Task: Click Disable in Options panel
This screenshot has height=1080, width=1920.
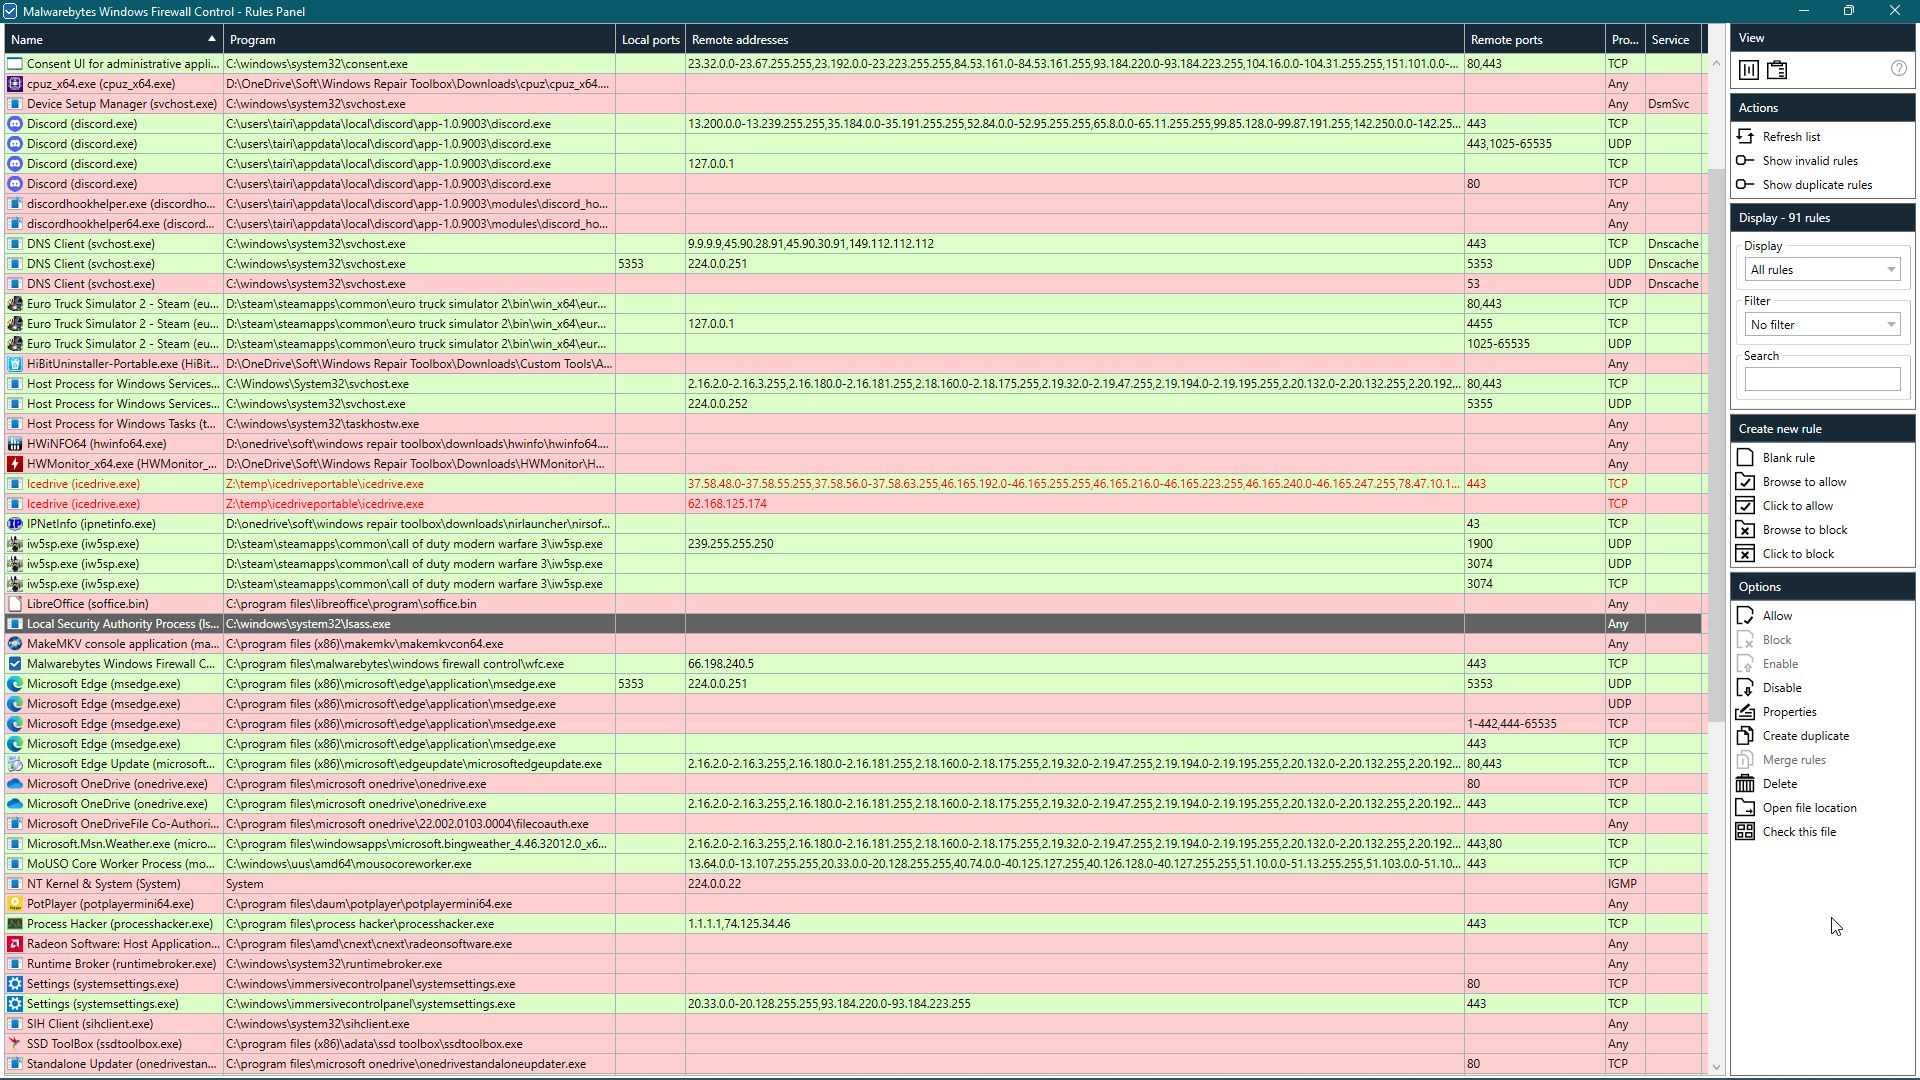Action: (x=1781, y=688)
